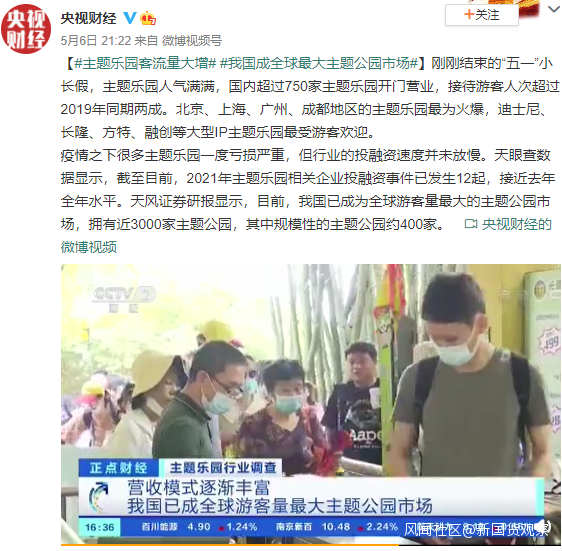The image size is (562, 551).
Task: Play the theme park news video
Action: click(311, 404)
